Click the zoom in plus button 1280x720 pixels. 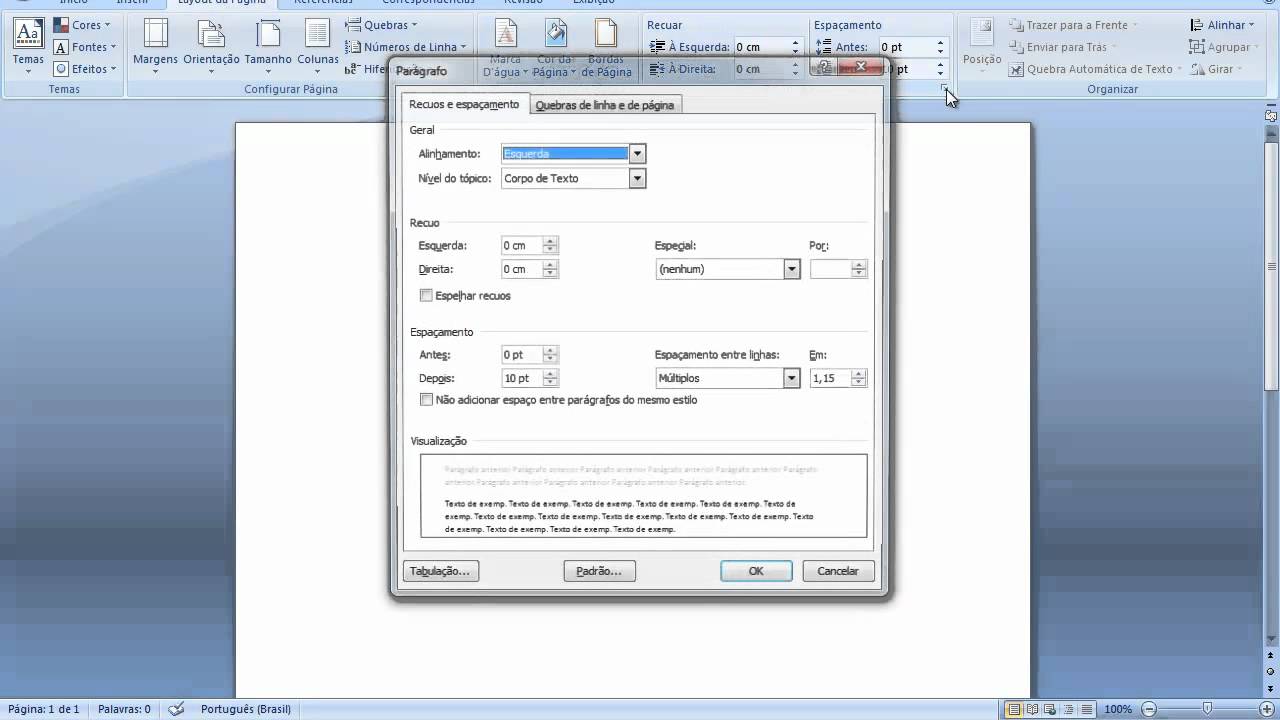pos(1269,709)
